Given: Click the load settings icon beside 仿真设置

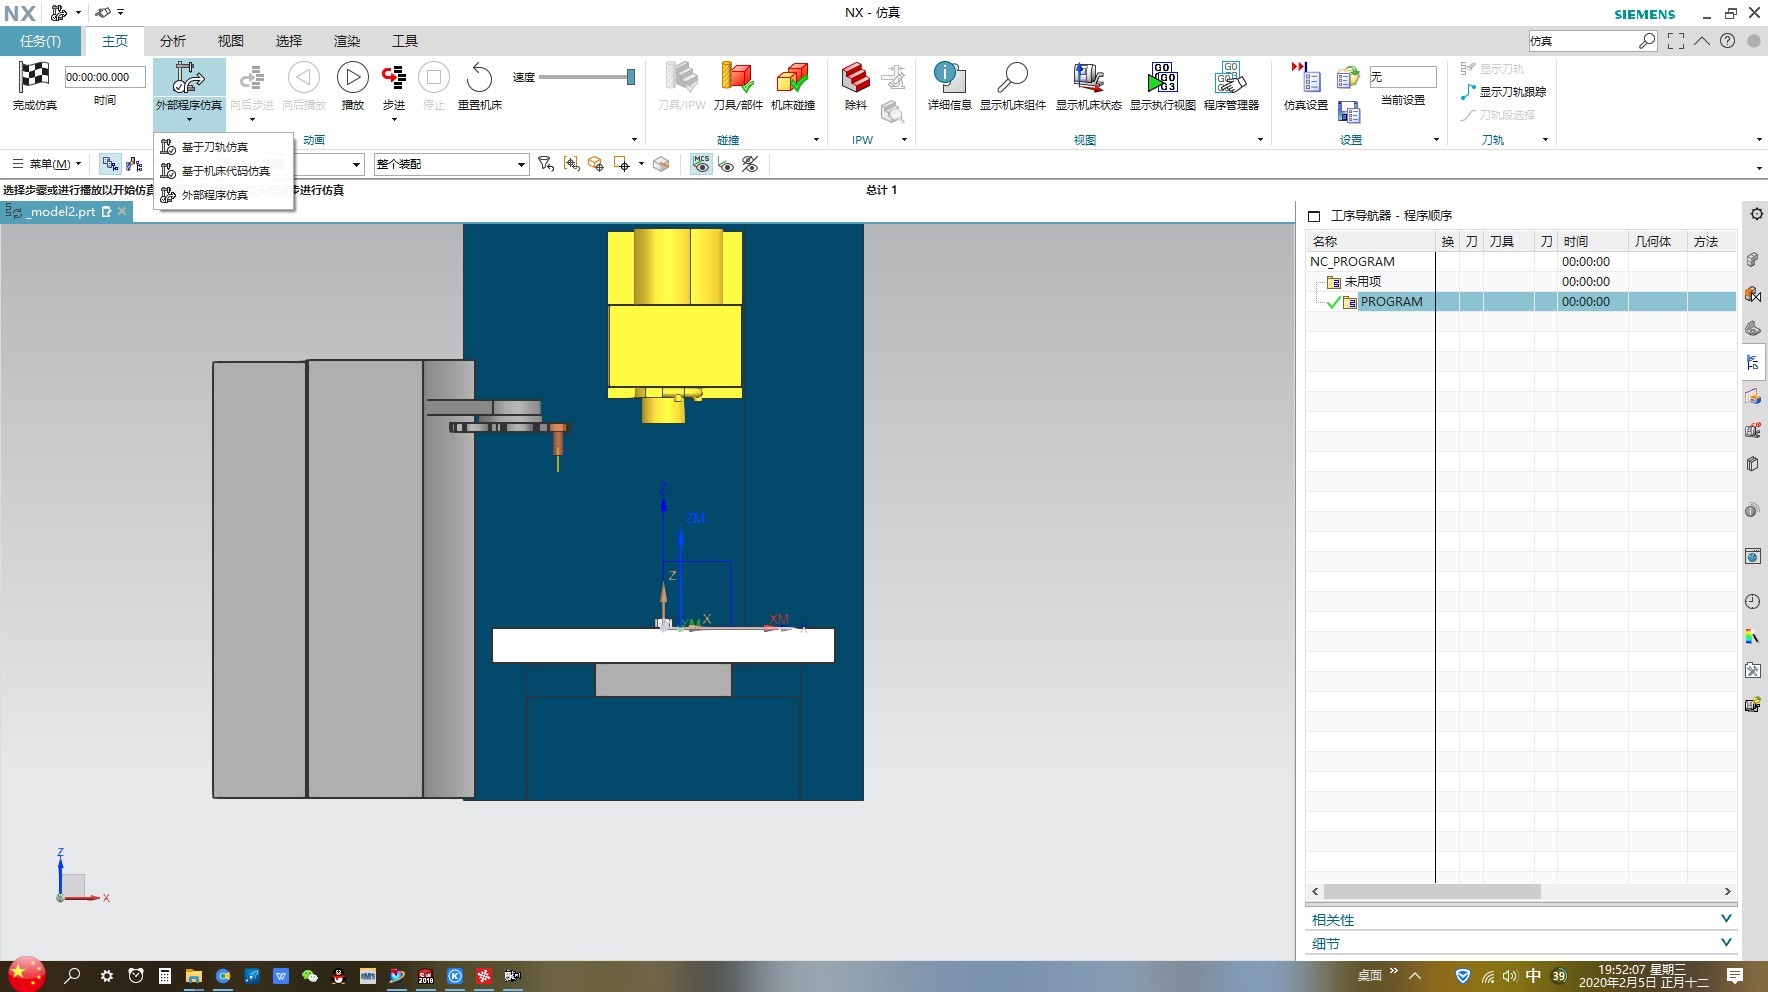Looking at the screenshot, I should (x=1348, y=77).
